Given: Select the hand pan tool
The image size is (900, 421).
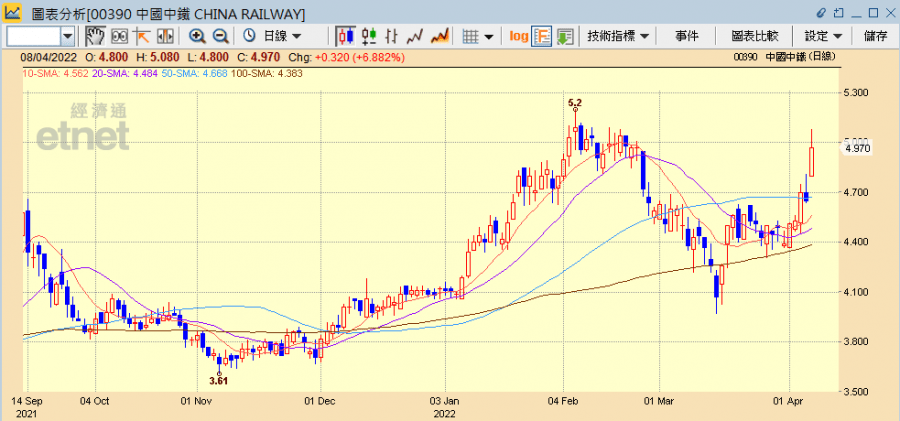Looking at the screenshot, I should pos(95,36).
